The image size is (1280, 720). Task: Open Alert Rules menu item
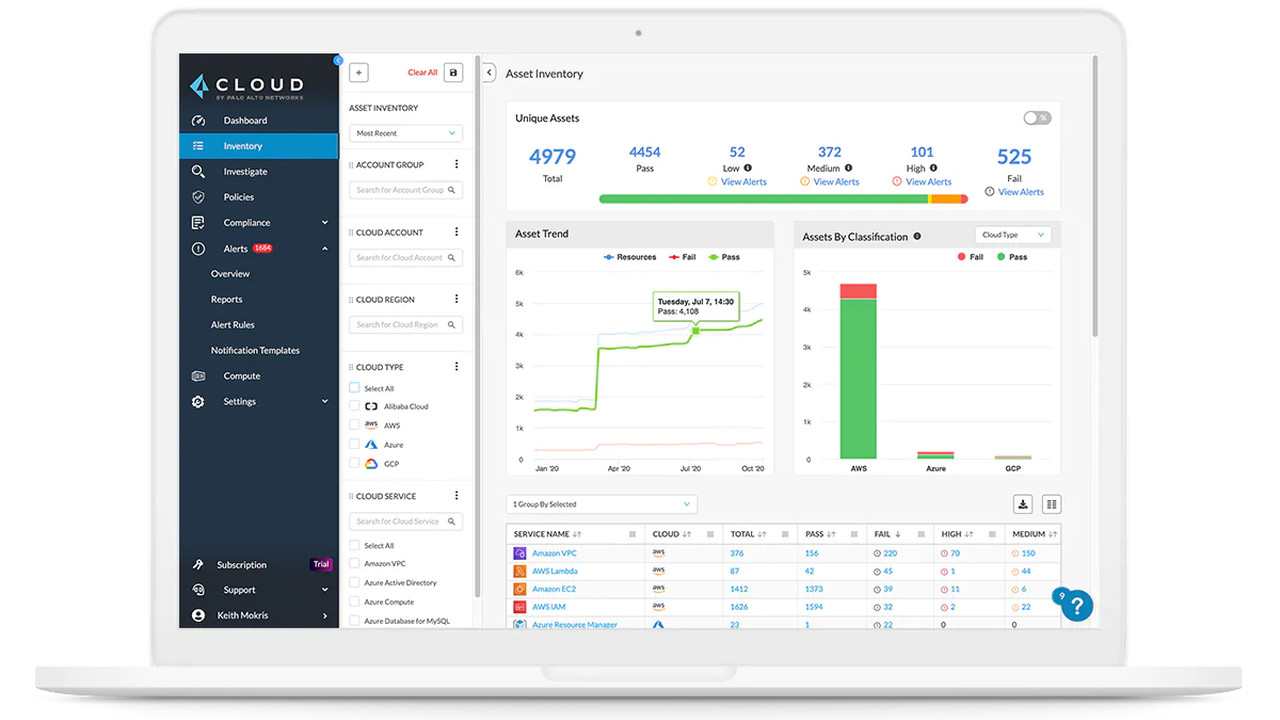(x=233, y=325)
